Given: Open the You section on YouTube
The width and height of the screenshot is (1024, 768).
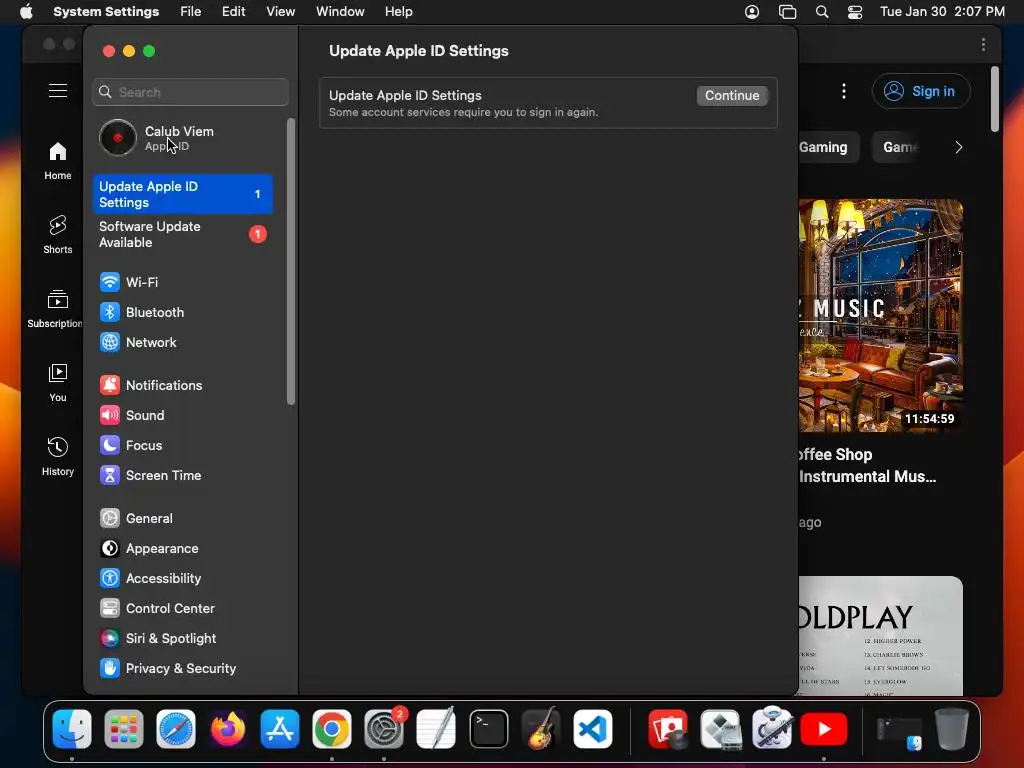Looking at the screenshot, I should coord(57,382).
